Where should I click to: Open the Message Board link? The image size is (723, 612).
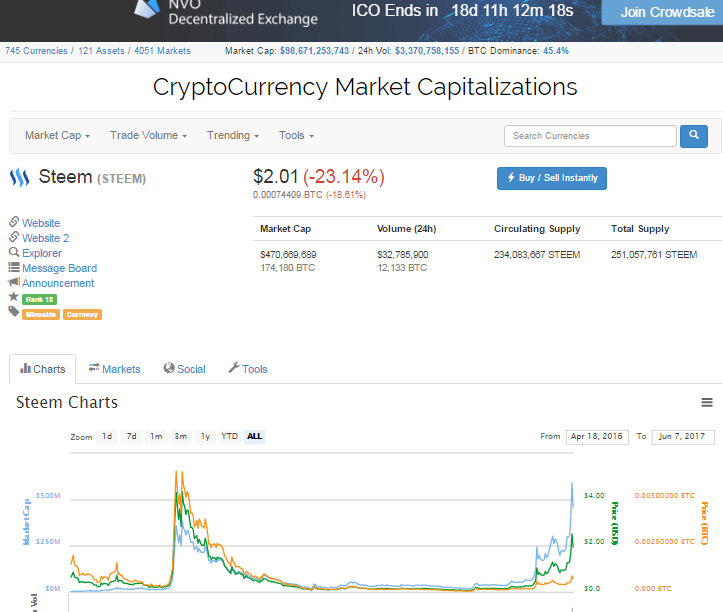(x=59, y=268)
